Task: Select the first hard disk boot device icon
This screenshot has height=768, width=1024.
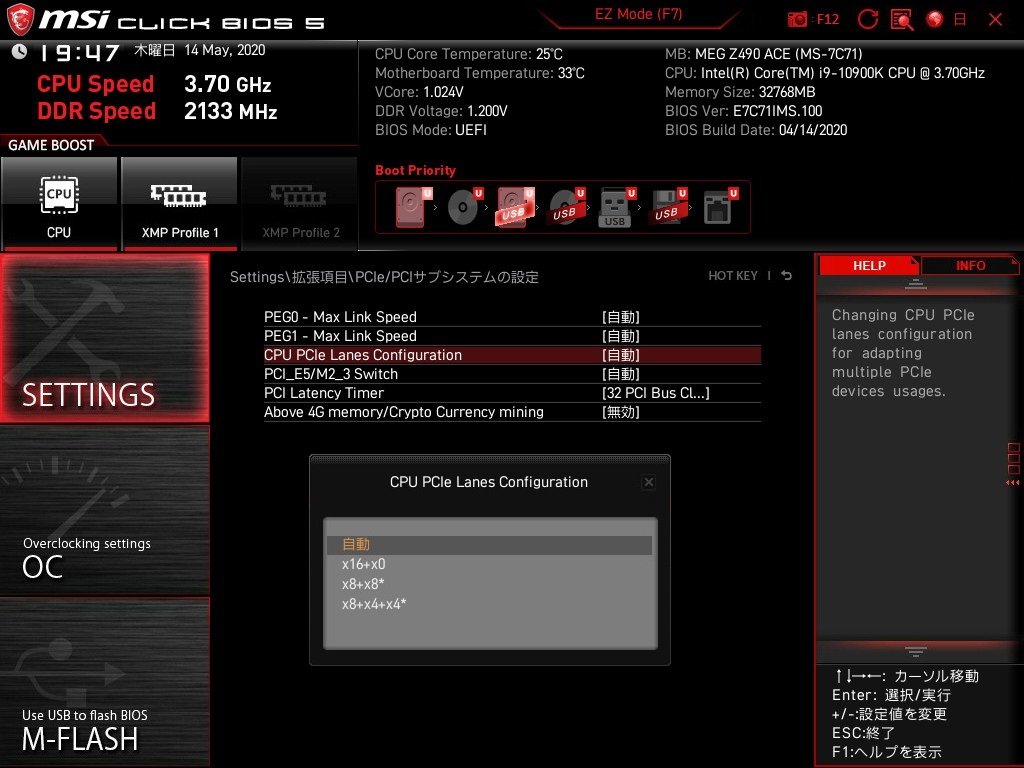Action: pos(413,207)
